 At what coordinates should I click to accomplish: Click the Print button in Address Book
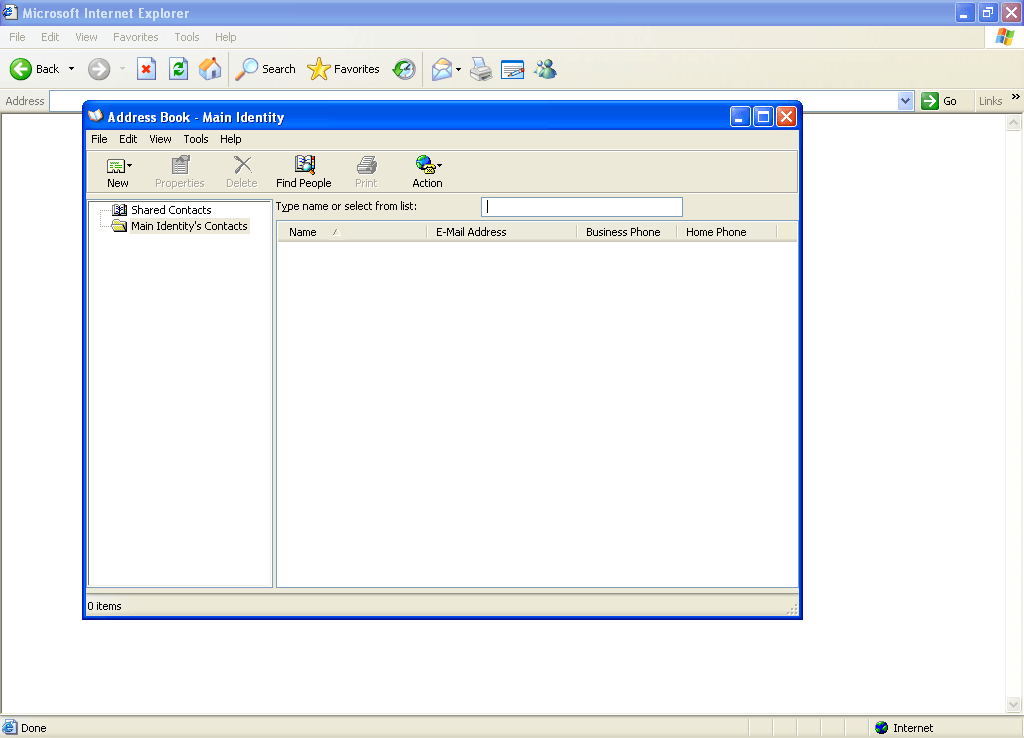(x=366, y=172)
